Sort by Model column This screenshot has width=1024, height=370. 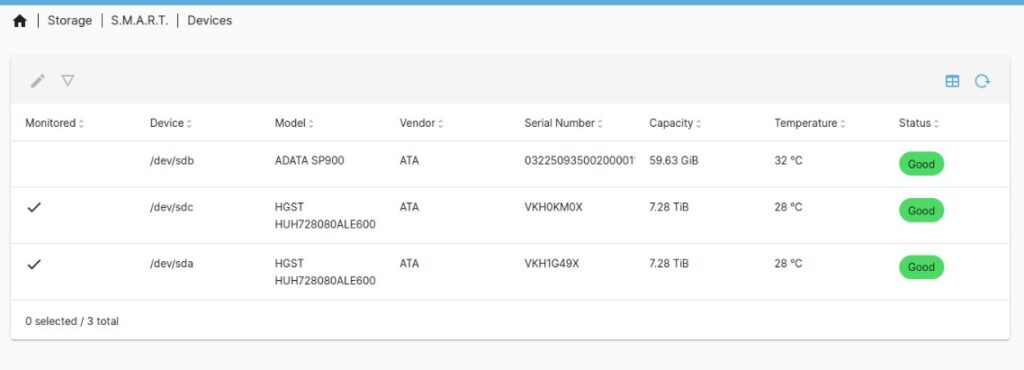point(294,123)
